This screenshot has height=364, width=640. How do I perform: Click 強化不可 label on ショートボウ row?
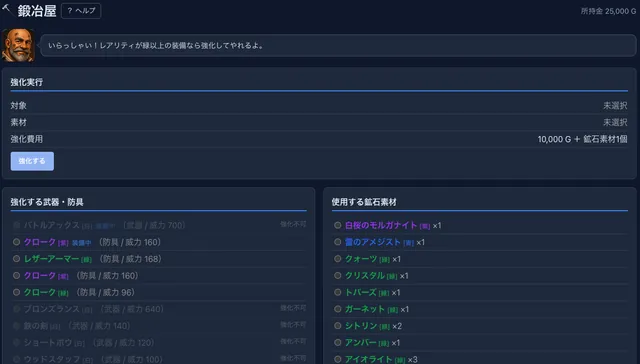click(x=293, y=342)
